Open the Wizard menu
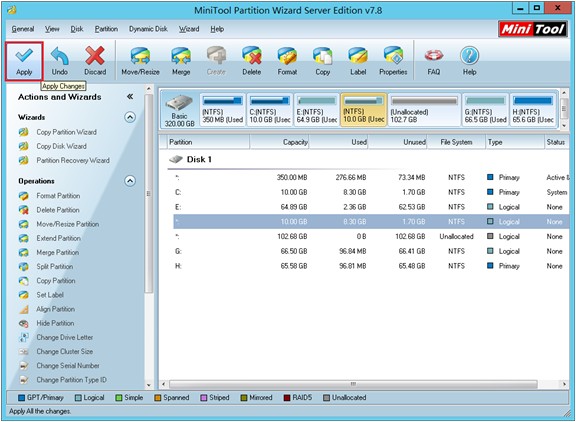 coord(189,29)
